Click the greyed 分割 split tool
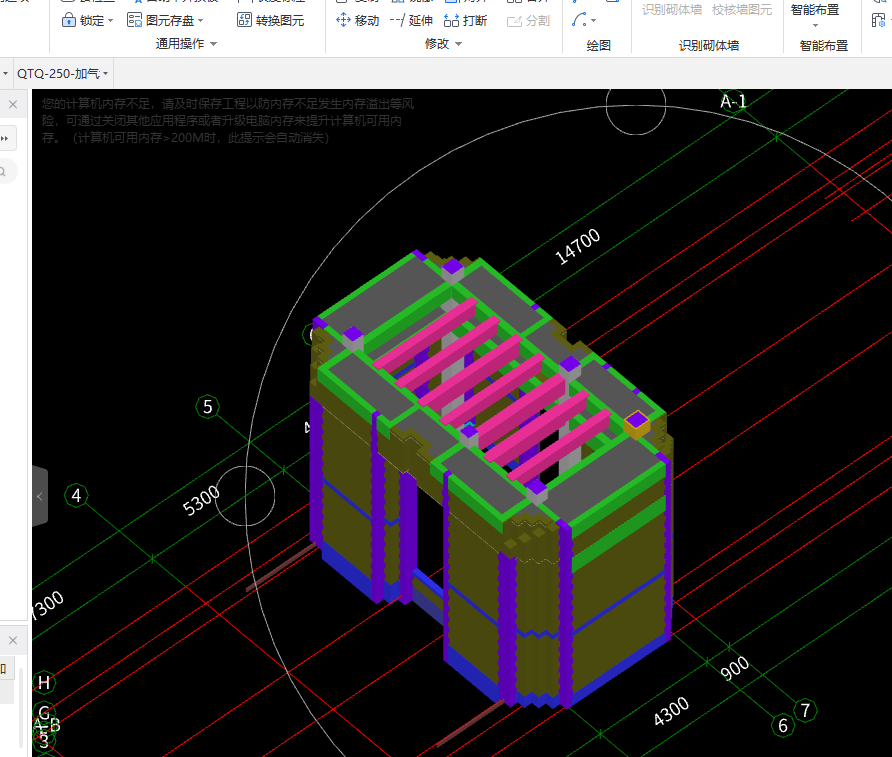Image resolution: width=892 pixels, height=757 pixels. 528,20
